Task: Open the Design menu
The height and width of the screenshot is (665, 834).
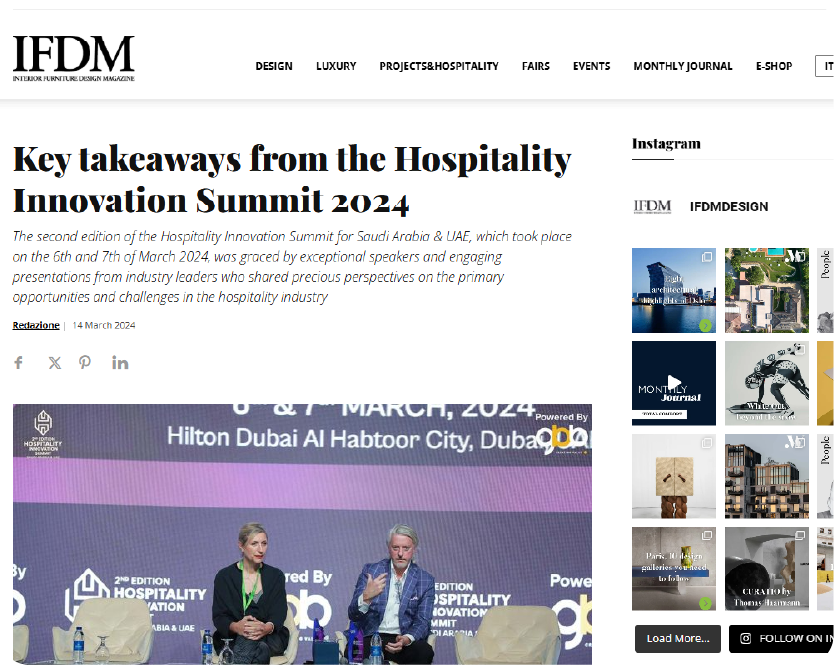Action: [x=274, y=66]
